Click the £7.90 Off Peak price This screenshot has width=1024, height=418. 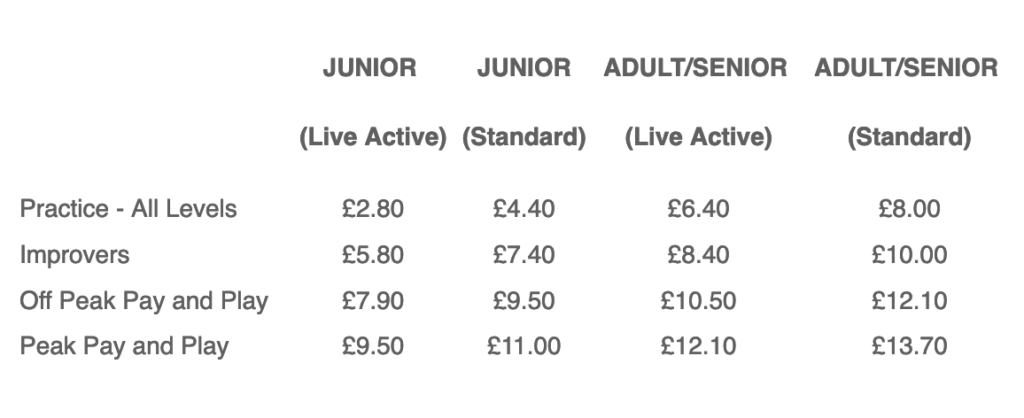click(x=373, y=301)
